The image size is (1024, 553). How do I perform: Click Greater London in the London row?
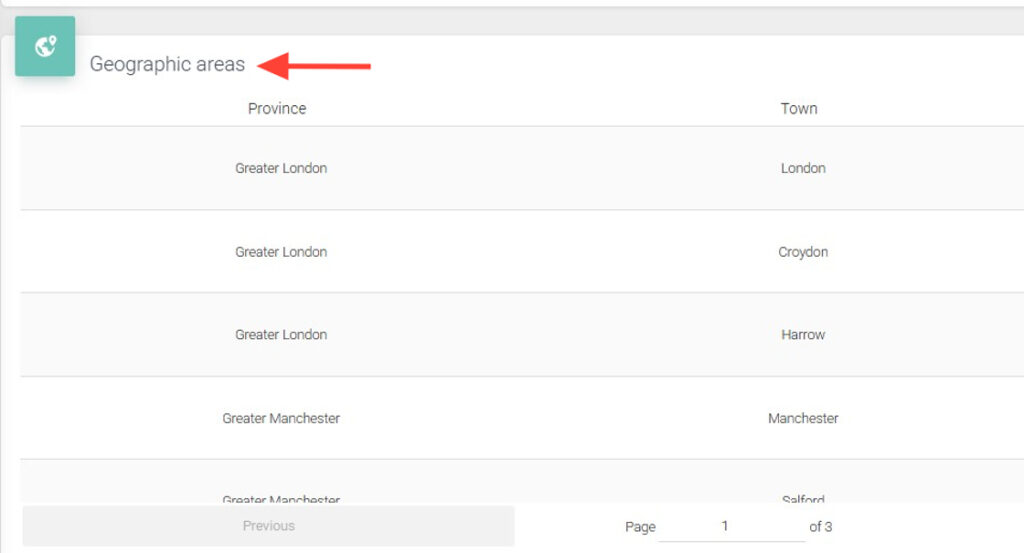pyautogui.click(x=281, y=168)
